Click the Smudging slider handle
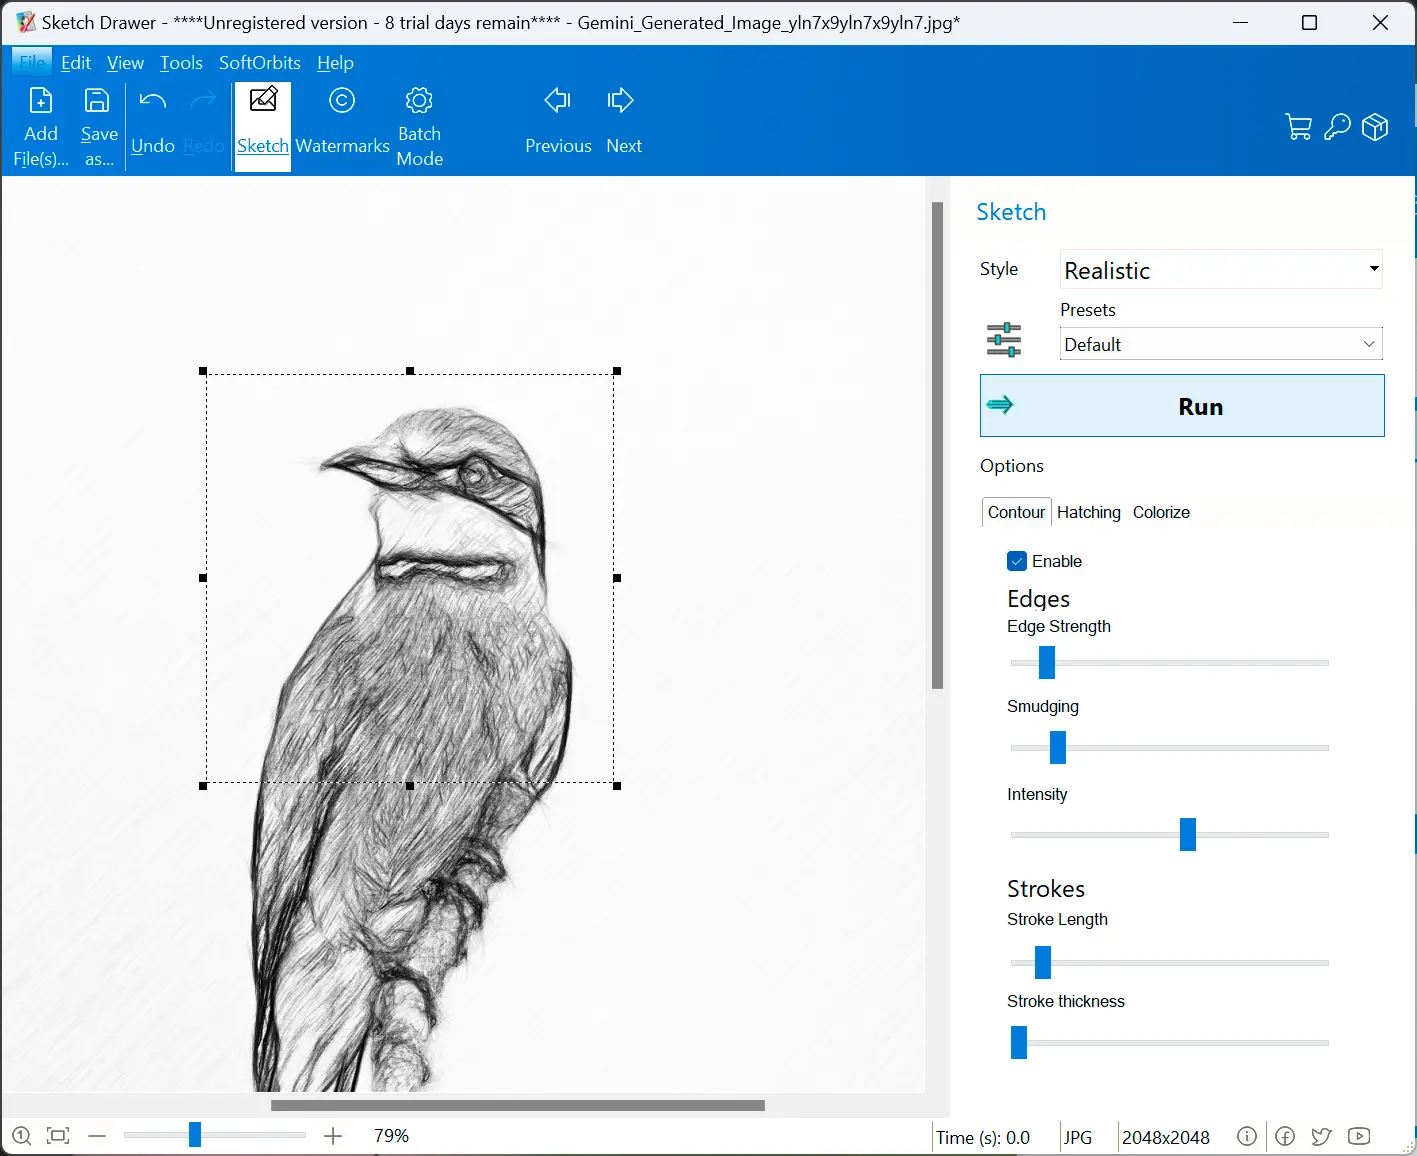Screen dimensions: 1417x1156 coord(1058,747)
